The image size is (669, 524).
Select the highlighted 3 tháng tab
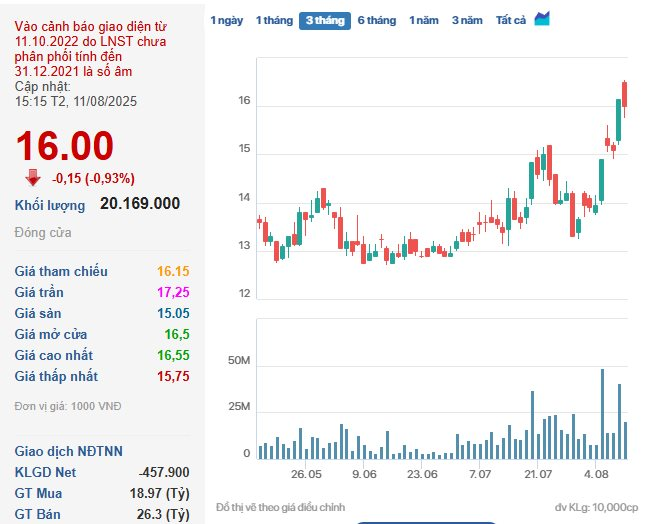(x=325, y=21)
